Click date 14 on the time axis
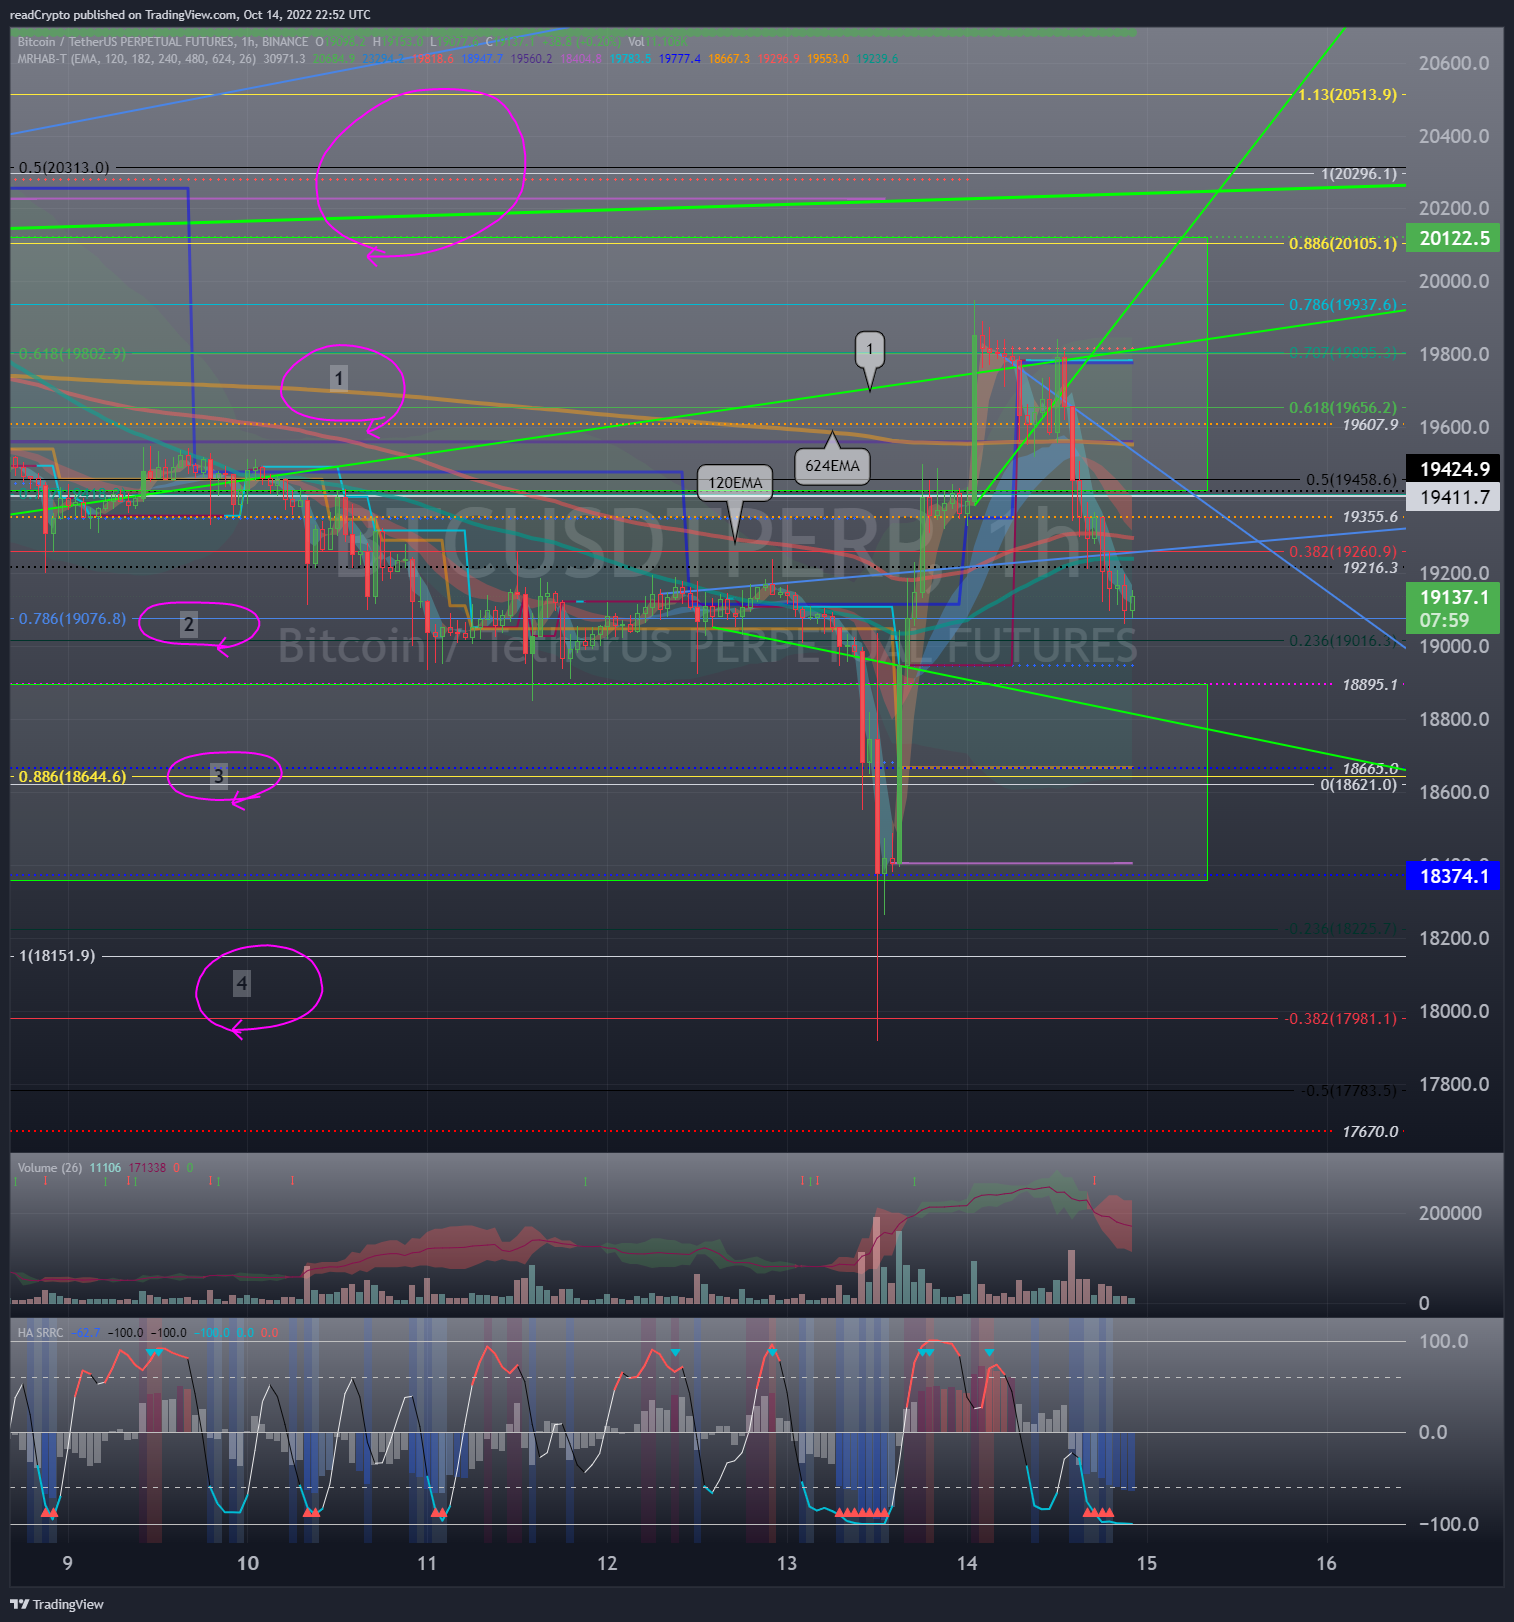Screen dimensions: 1514x1622 click(966, 1563)
